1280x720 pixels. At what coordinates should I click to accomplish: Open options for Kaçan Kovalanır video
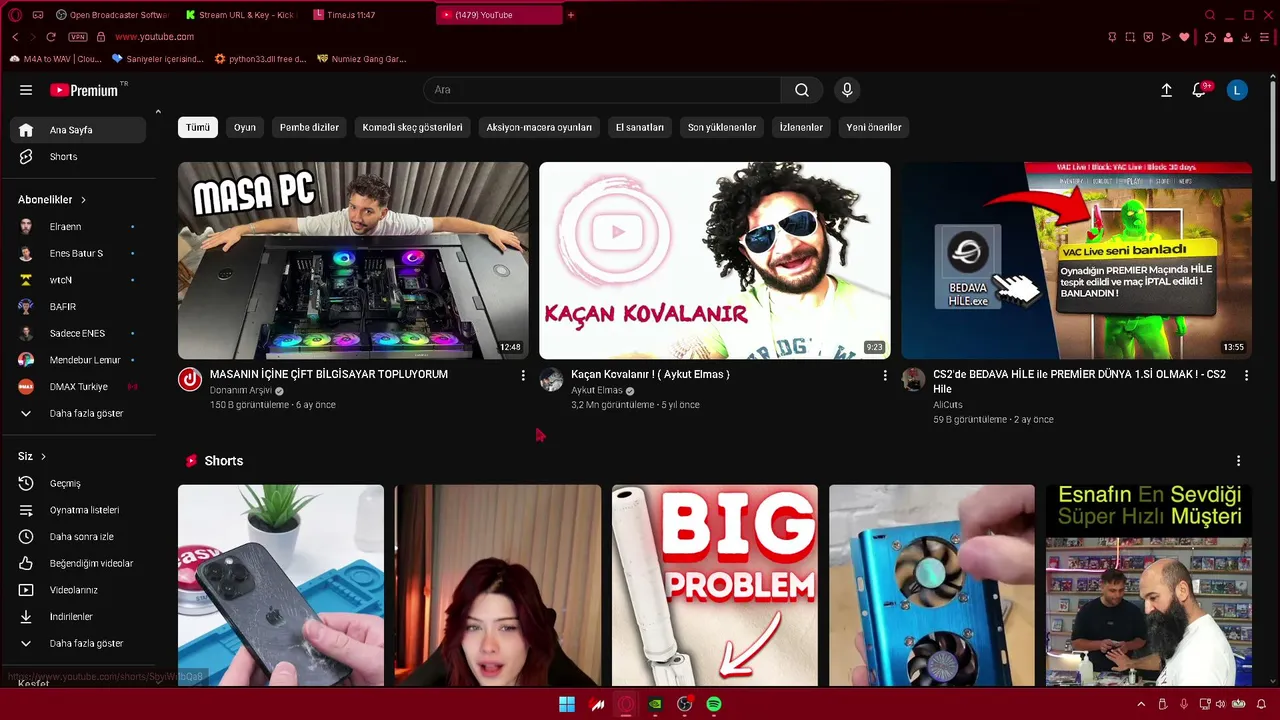[x=885, y=375]
